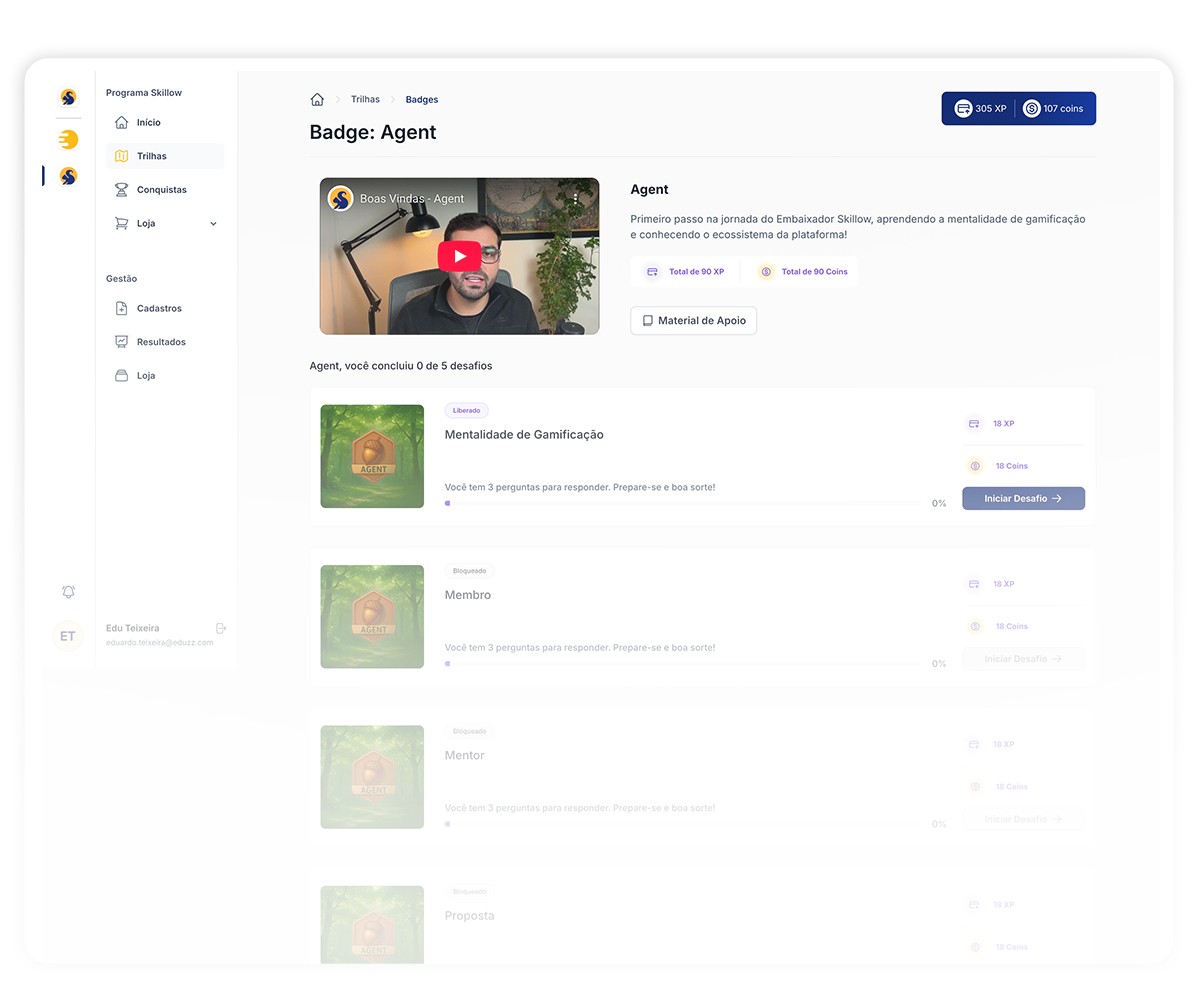This screenshot has width=1200, height=992.
Task: Click the Mentor challenge progress bar
Action: coord(683,824)
